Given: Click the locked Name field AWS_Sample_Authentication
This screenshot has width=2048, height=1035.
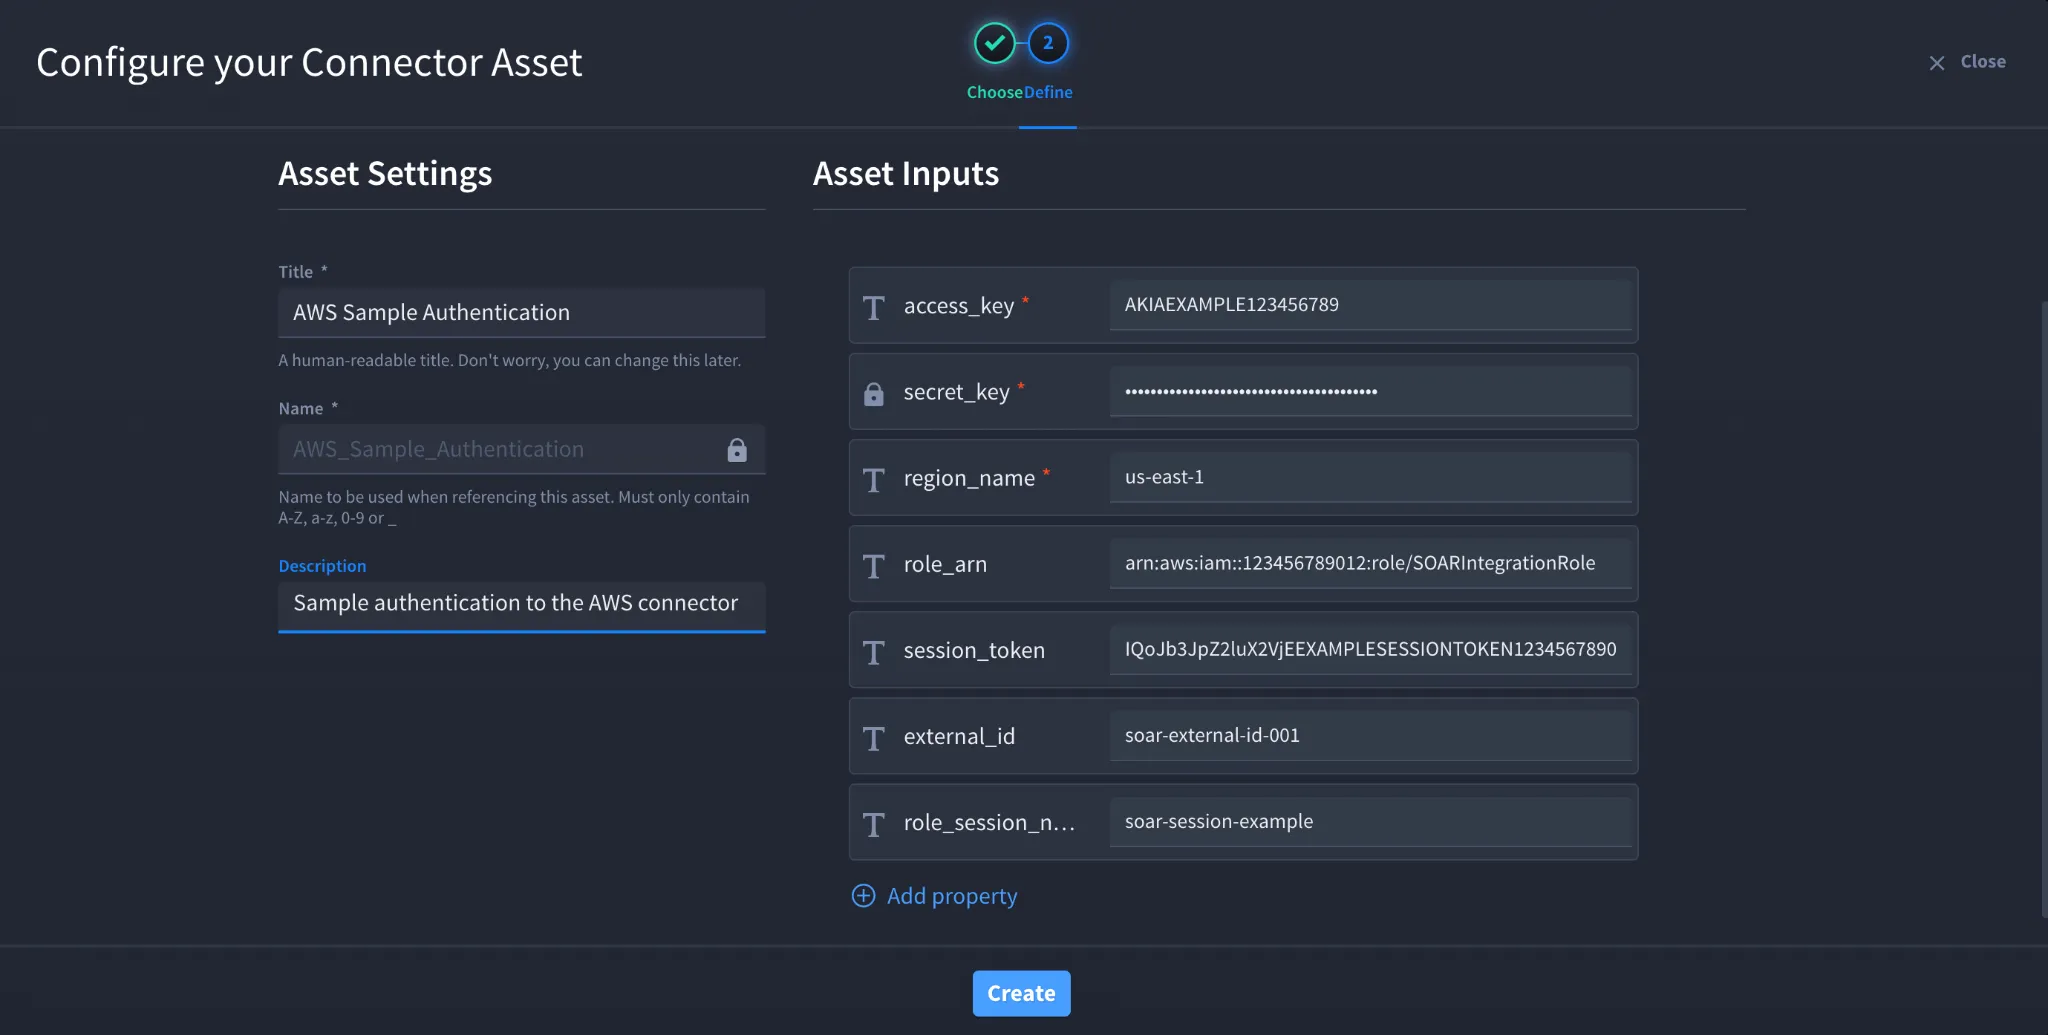Looking at the screenshot, I should [522, 449].
